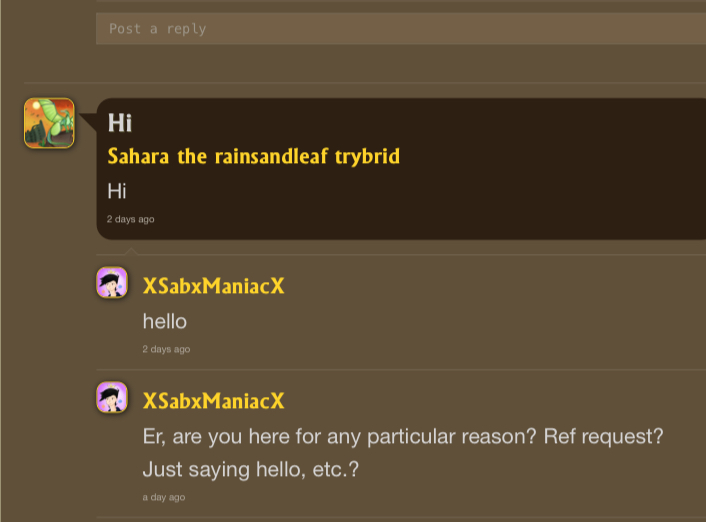Click the Post a reply input field
The image size is (706, 522).
pos(400,29)
